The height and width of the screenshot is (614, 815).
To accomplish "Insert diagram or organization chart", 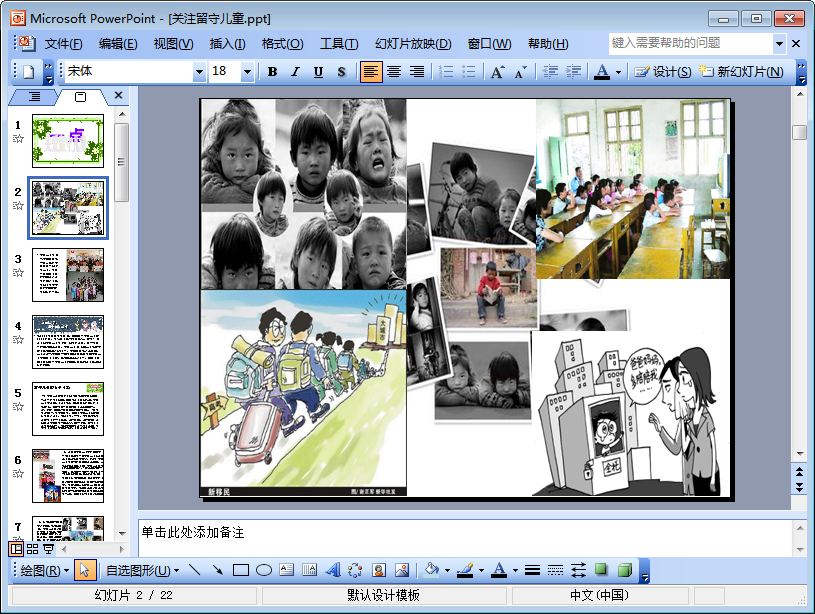I will click(356, 570).
